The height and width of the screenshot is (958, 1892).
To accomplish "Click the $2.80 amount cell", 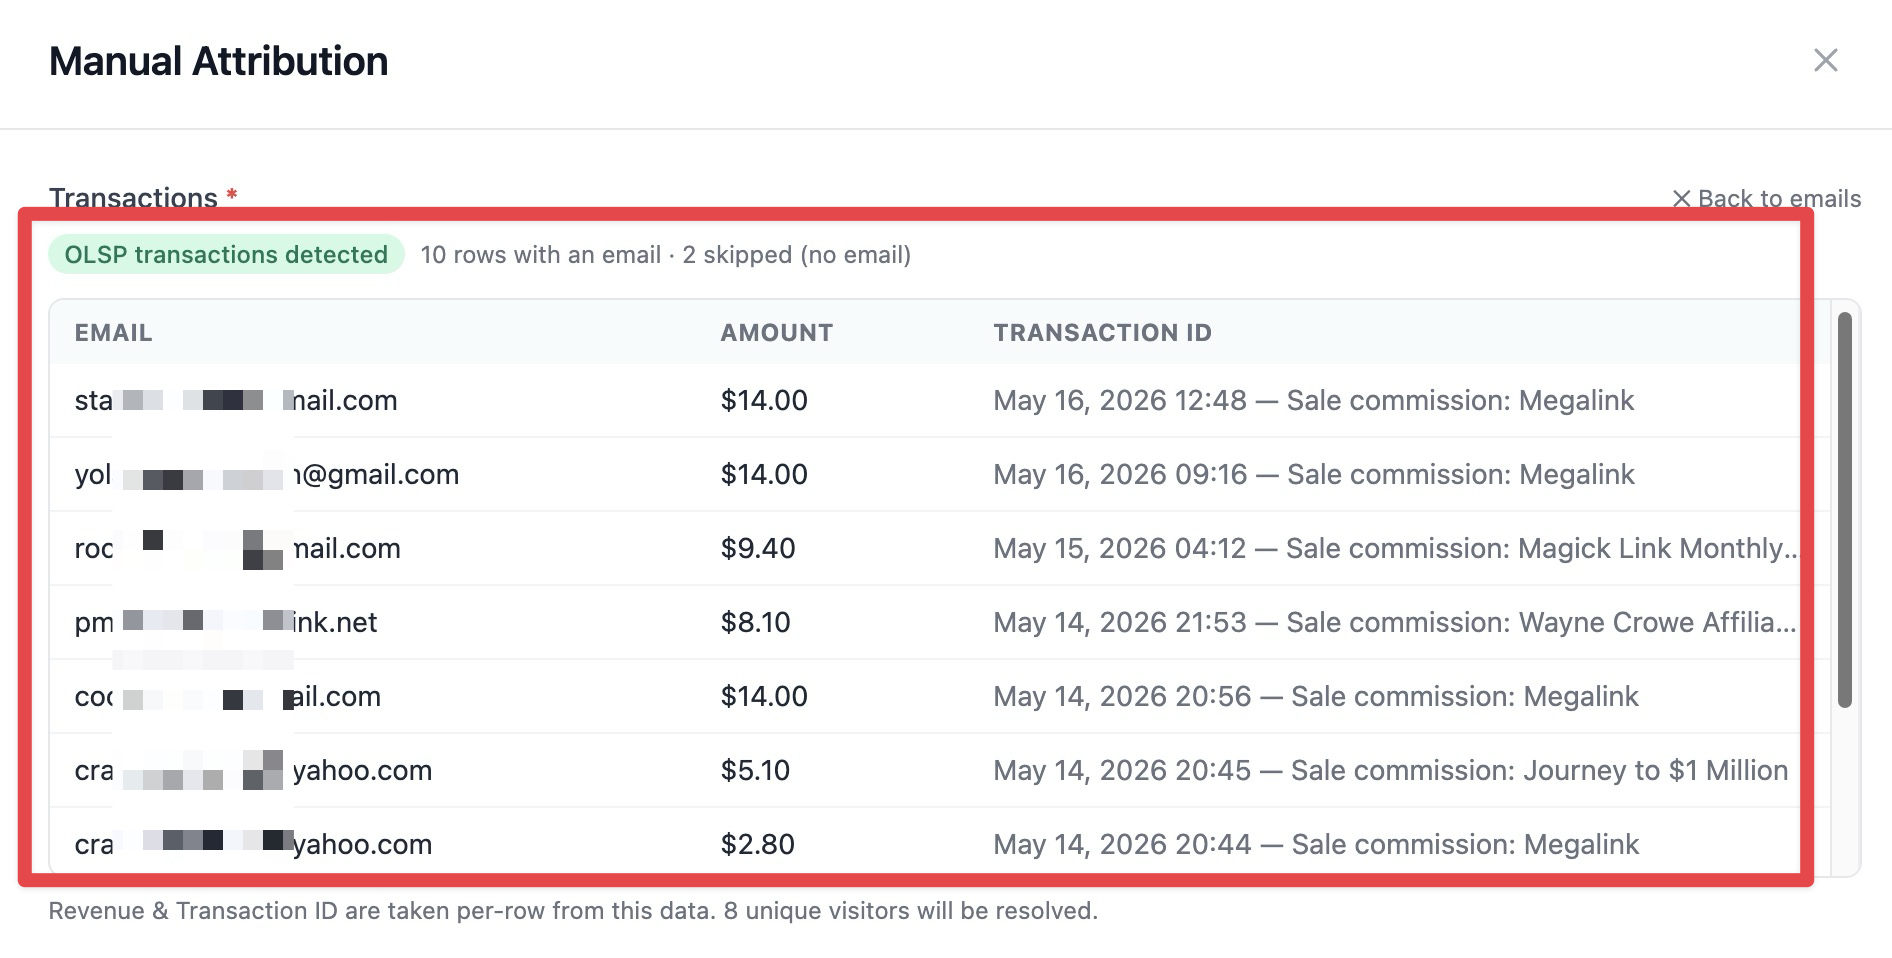I will click(758, 845).
